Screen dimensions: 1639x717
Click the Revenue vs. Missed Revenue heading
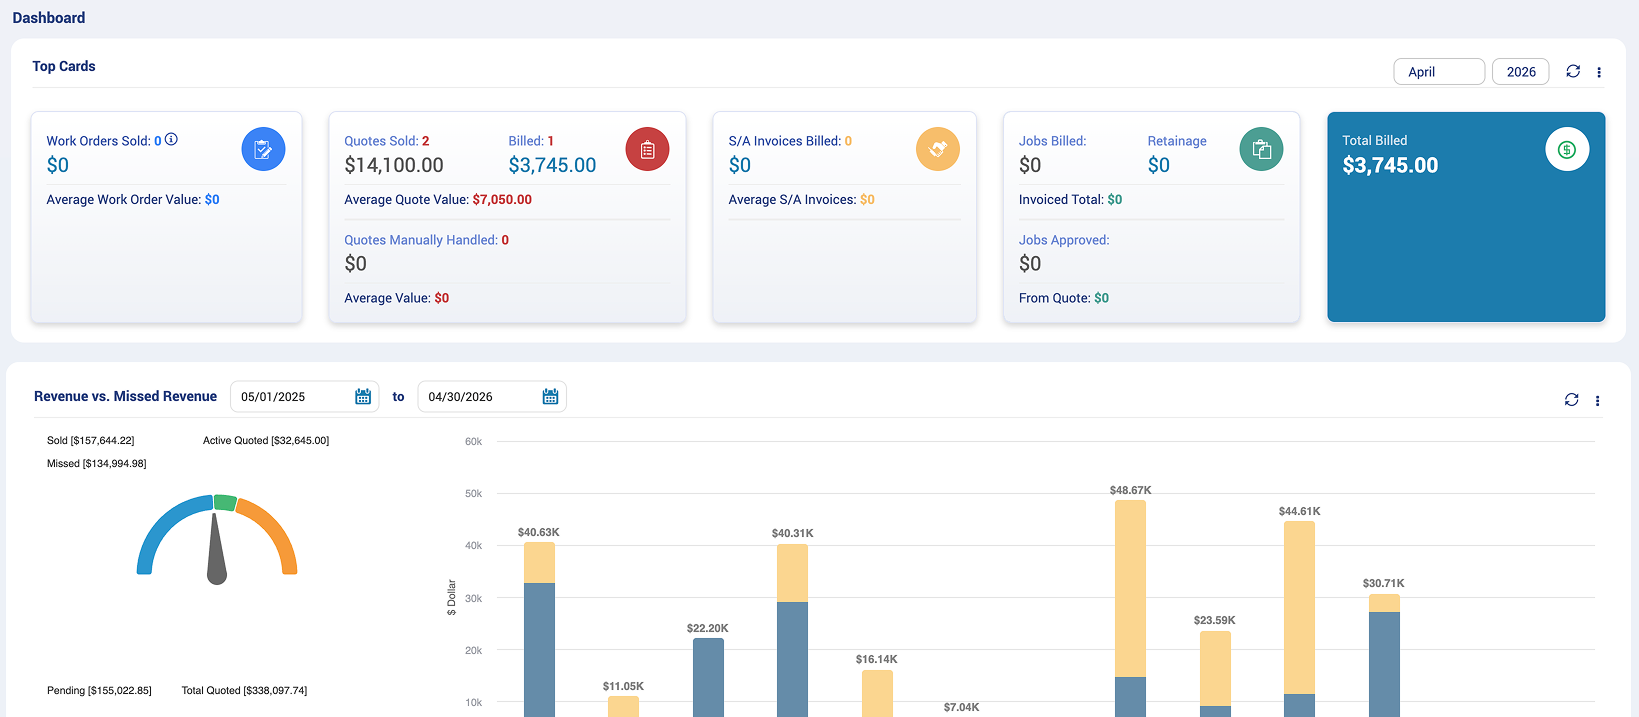point(125,397)
